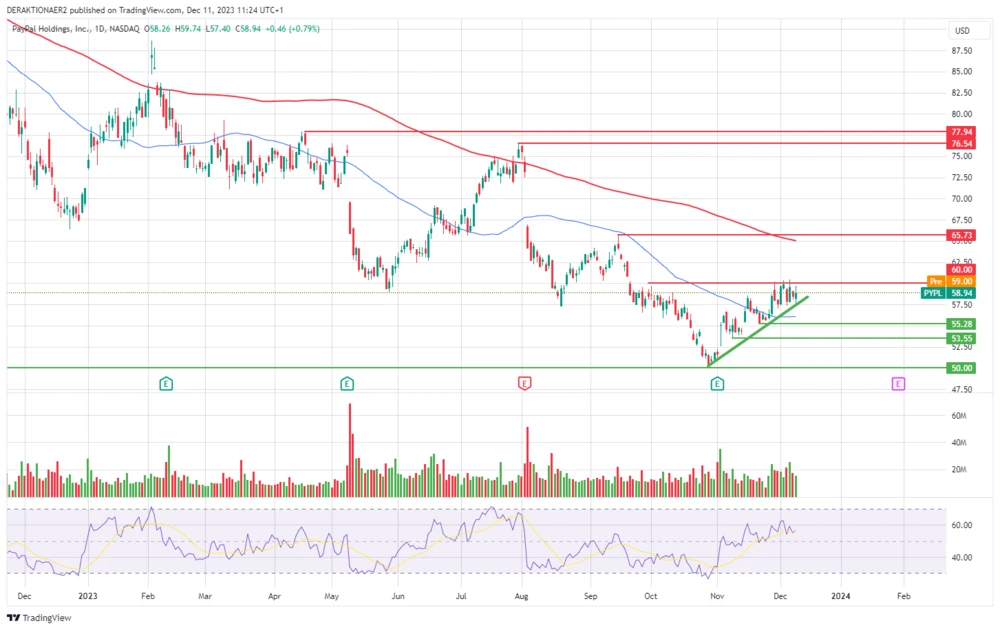
Task: Click the green 55.28 price level label
Action: tap(961, 324)
